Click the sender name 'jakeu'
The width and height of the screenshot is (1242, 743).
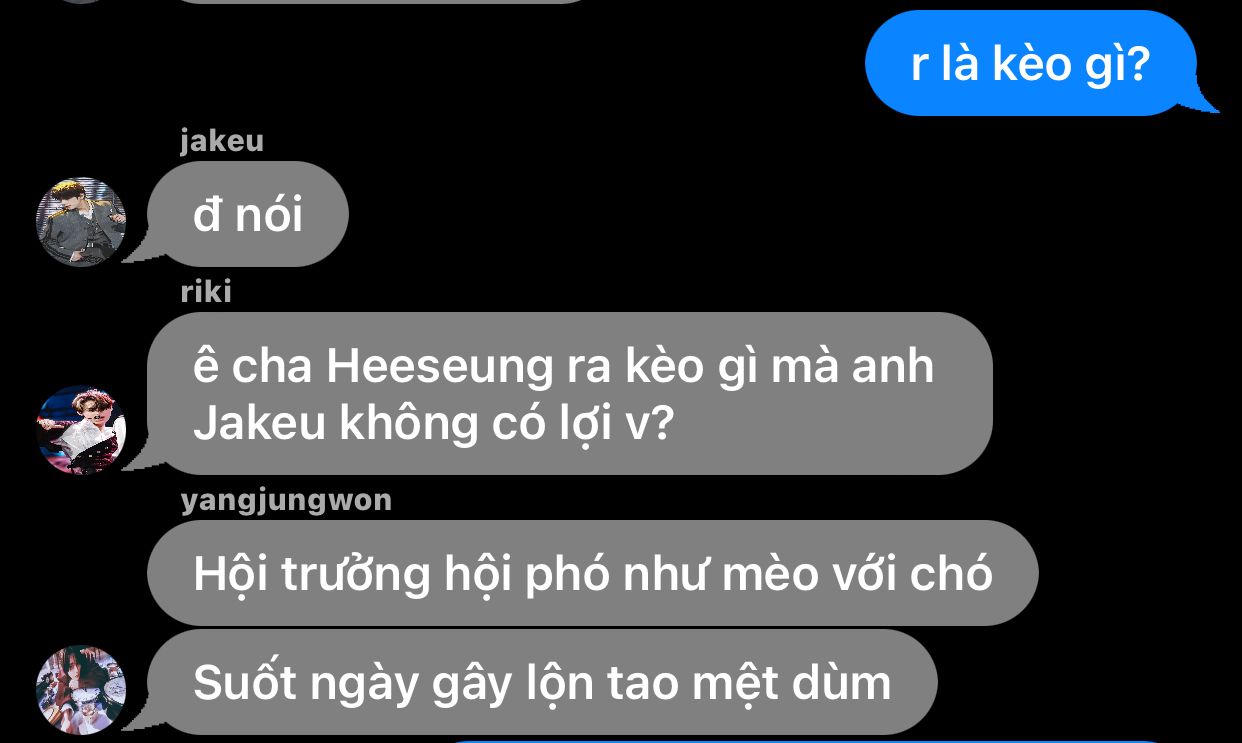click(x=222, y=141)
